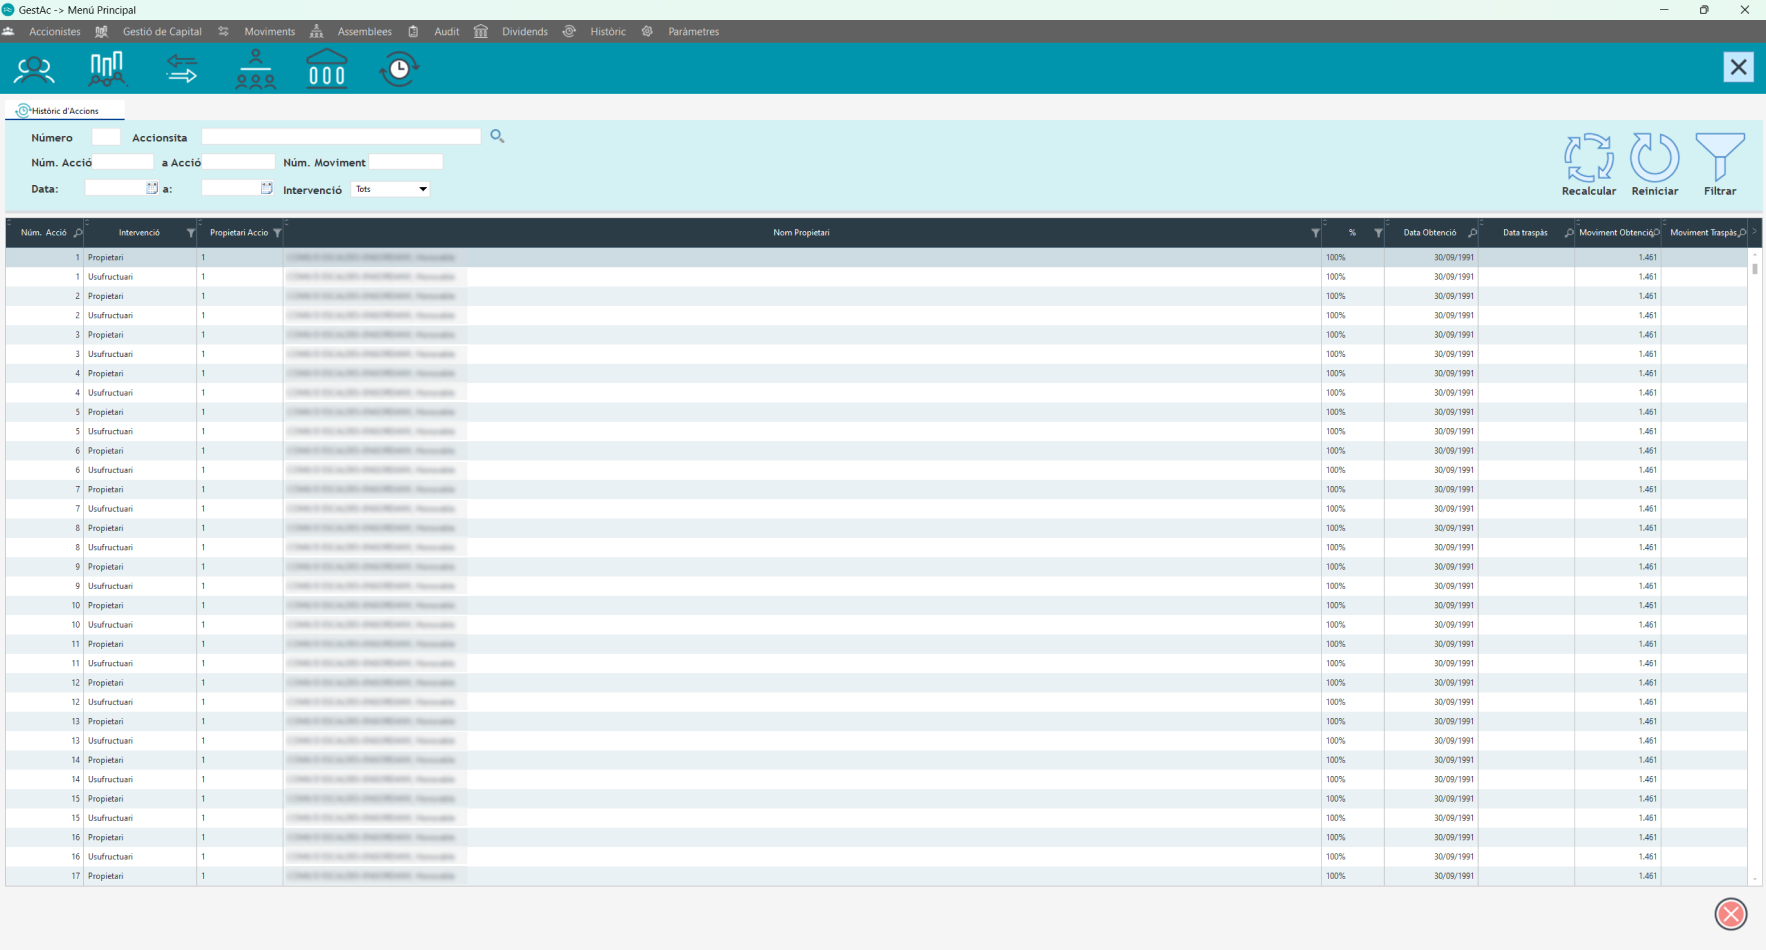Click the red circular close button at bottom
The width and height of the screenshot is (1766, 950).
point(1730,914)
